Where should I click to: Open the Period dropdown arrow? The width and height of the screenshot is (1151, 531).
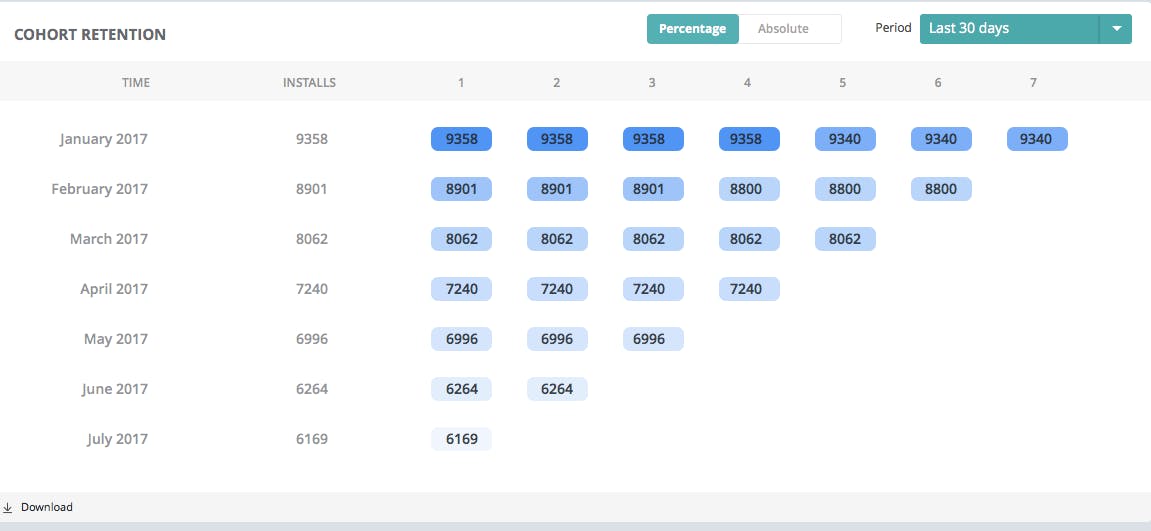(x=1115, y=29)
